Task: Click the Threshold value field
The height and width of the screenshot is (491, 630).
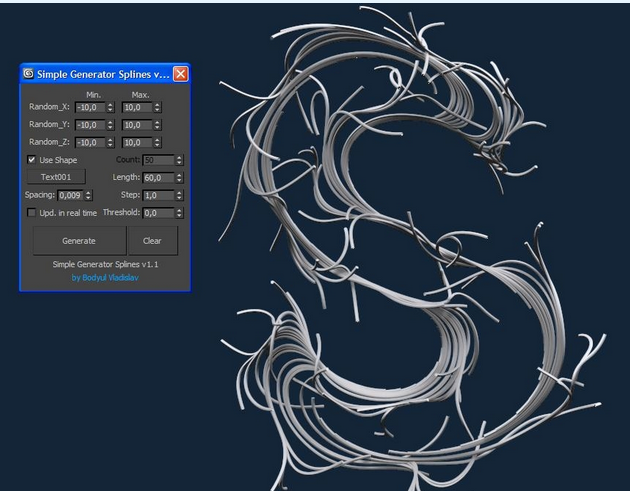Action: [x=158, y=213]
